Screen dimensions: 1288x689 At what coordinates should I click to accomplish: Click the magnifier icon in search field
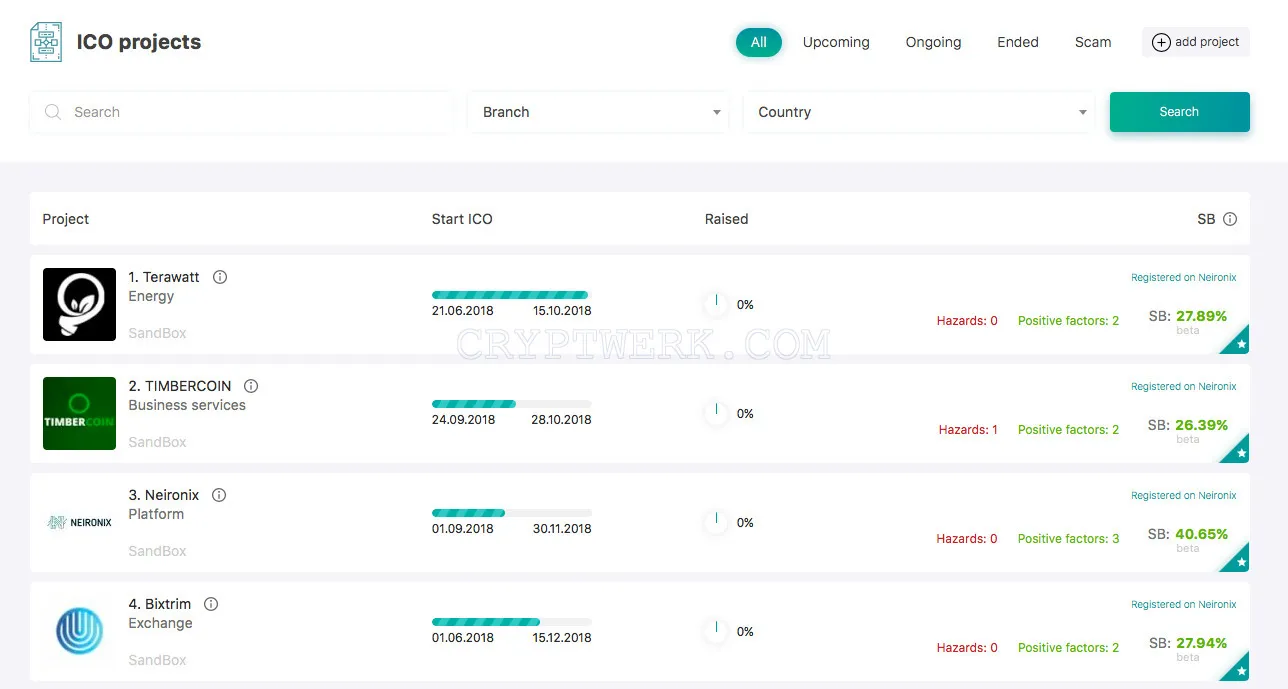click(53, 112)
